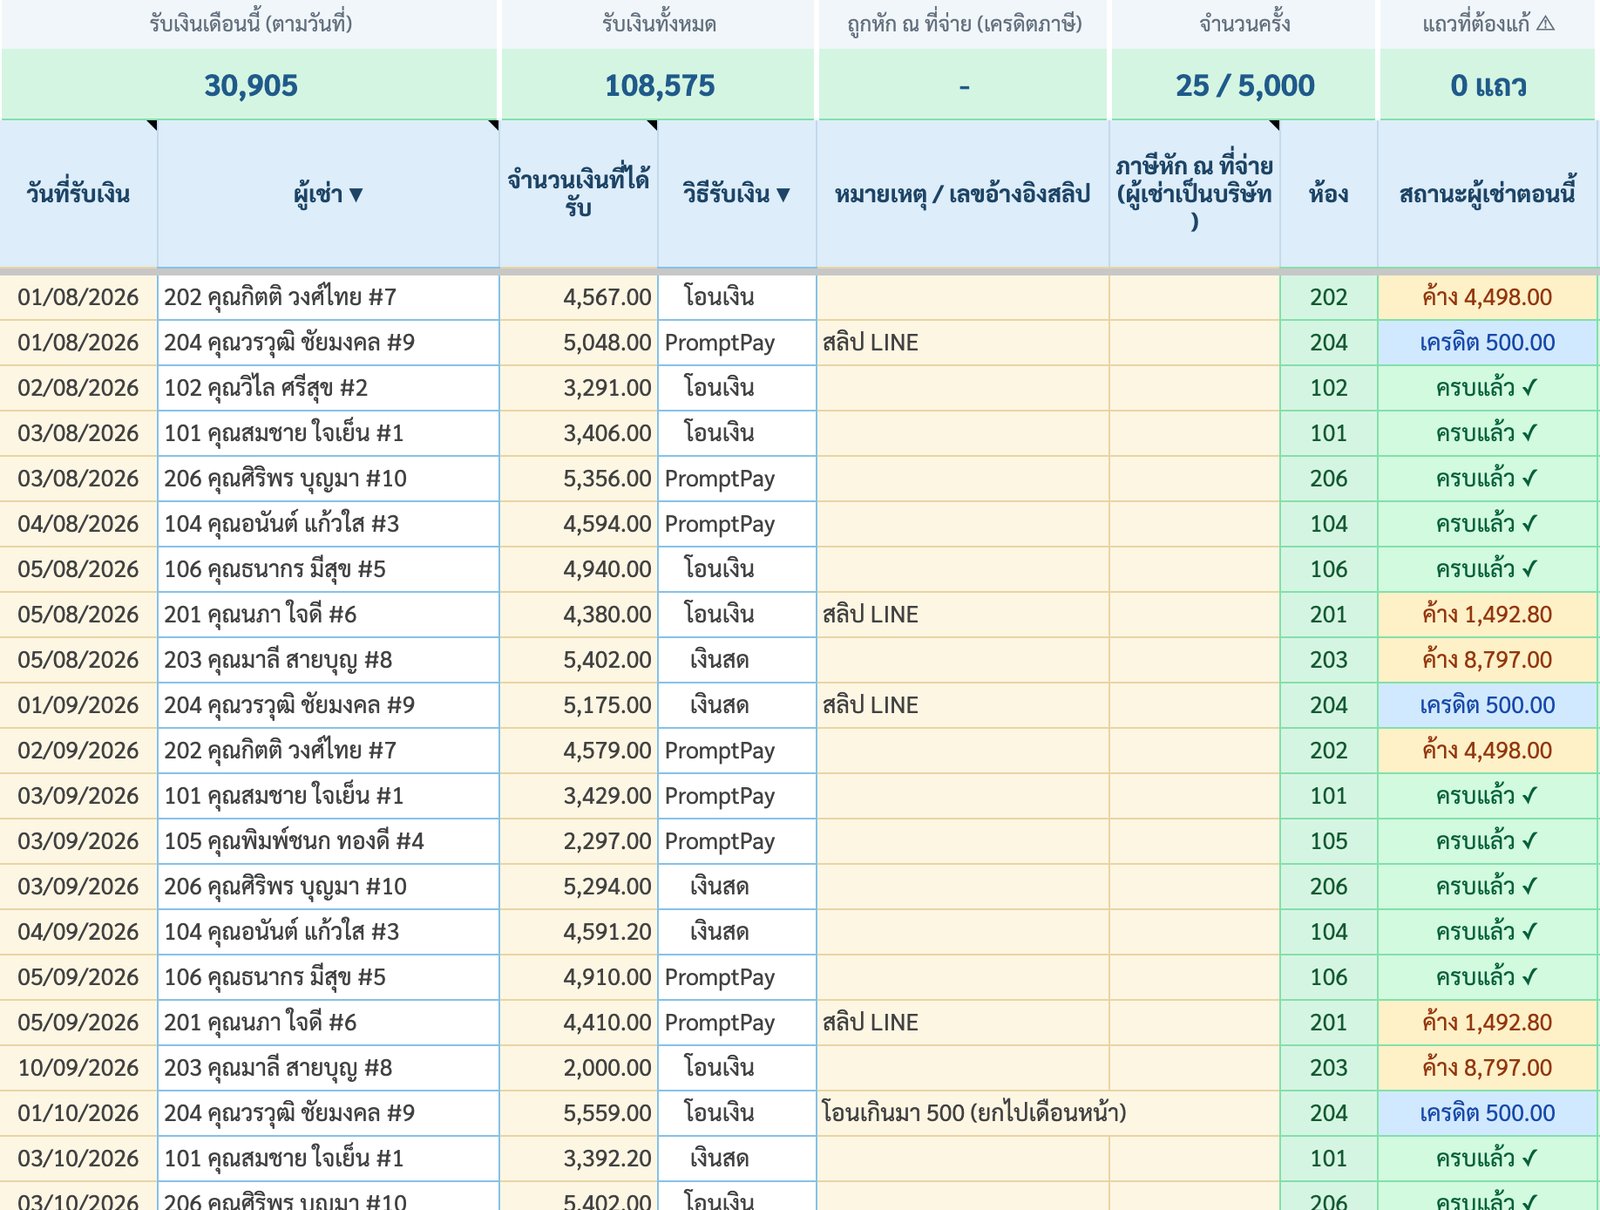Click the warning icon beside แถวที่ต้องแก้
1600x1210 pixels.
click(x=1546, y=23)
